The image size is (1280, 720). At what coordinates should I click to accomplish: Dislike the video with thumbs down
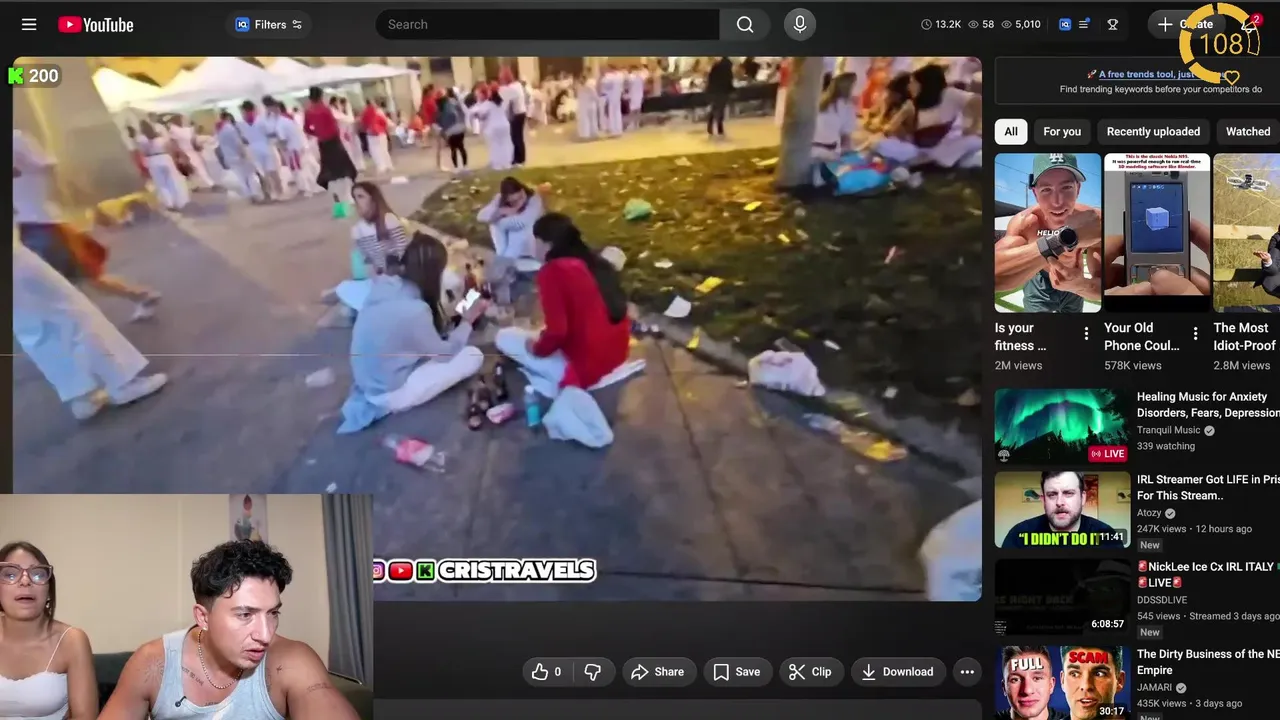pos(593,672)
